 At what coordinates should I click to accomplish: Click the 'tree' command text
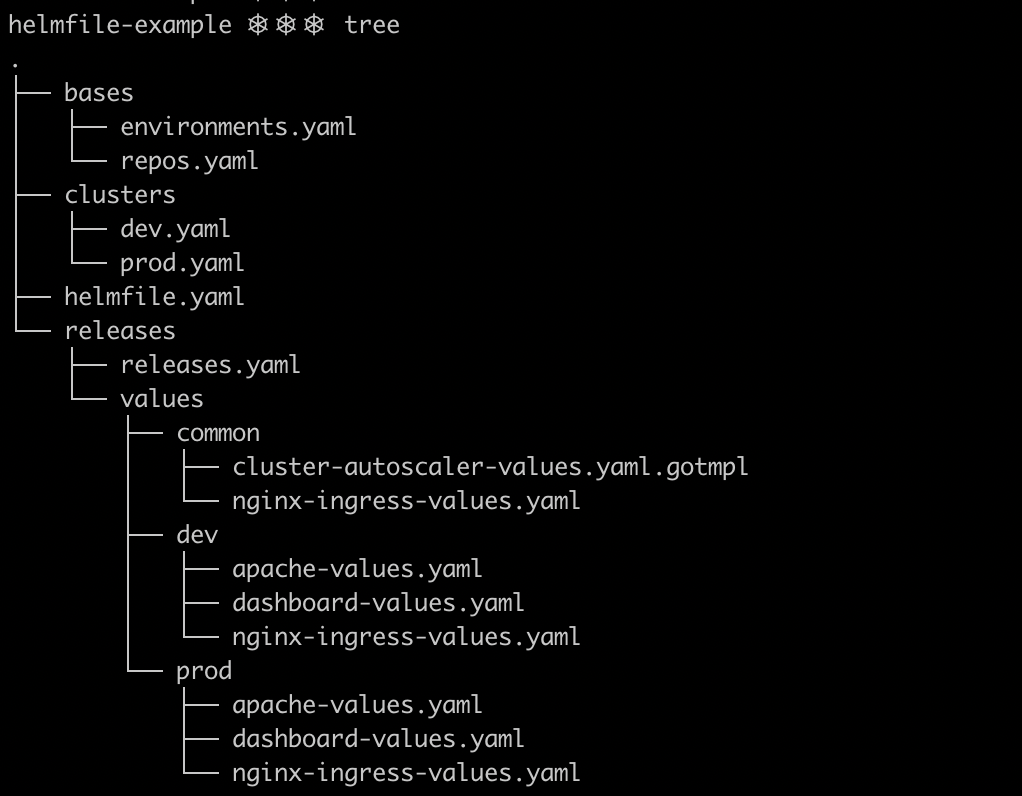pyautogui.click(x=372, y=25)
